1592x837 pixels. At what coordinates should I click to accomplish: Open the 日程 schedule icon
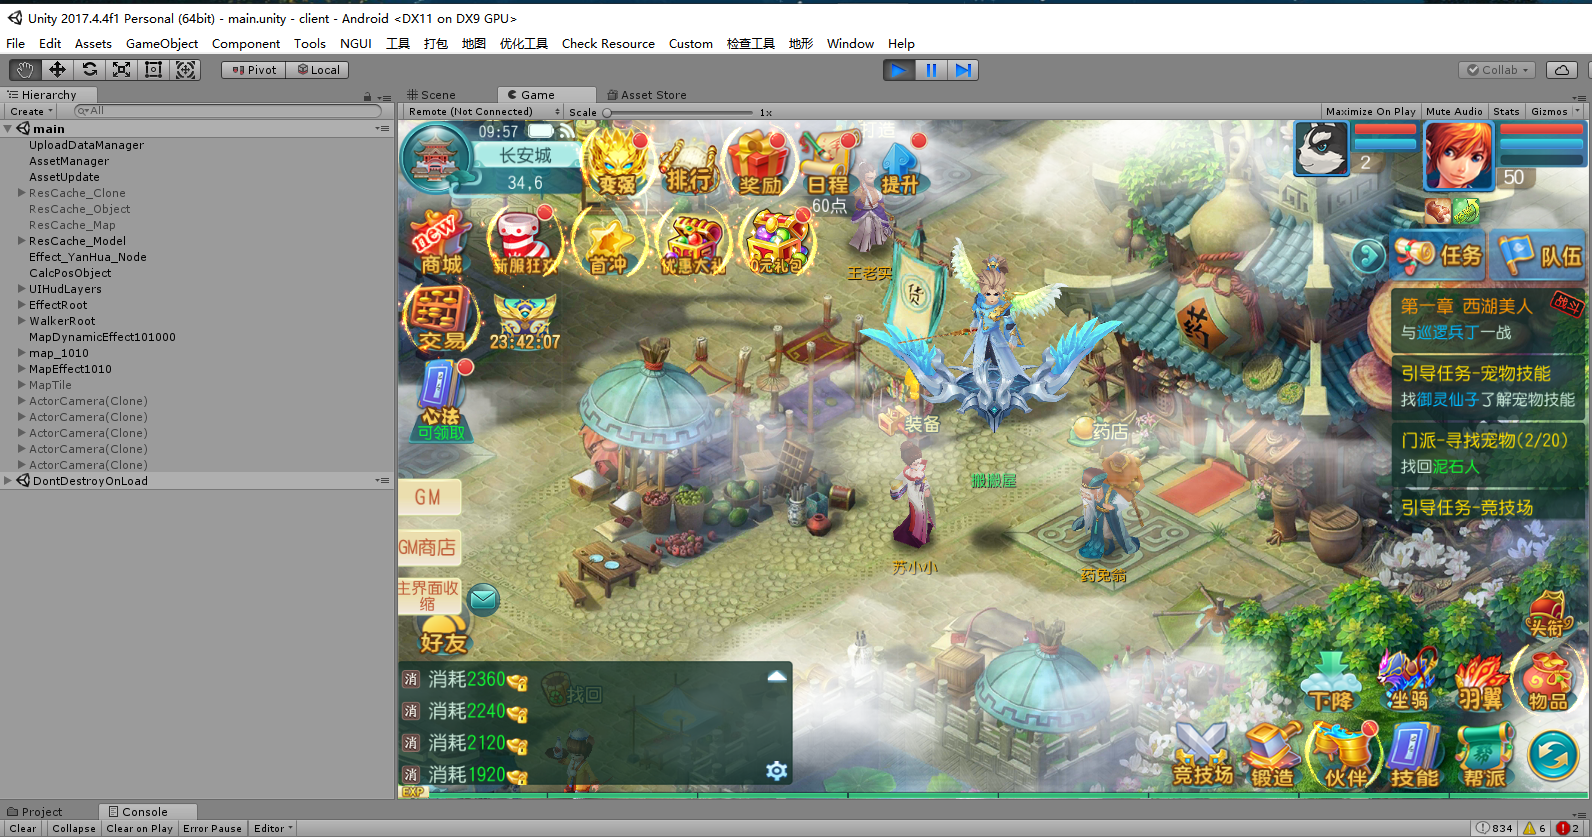[827, 165]
